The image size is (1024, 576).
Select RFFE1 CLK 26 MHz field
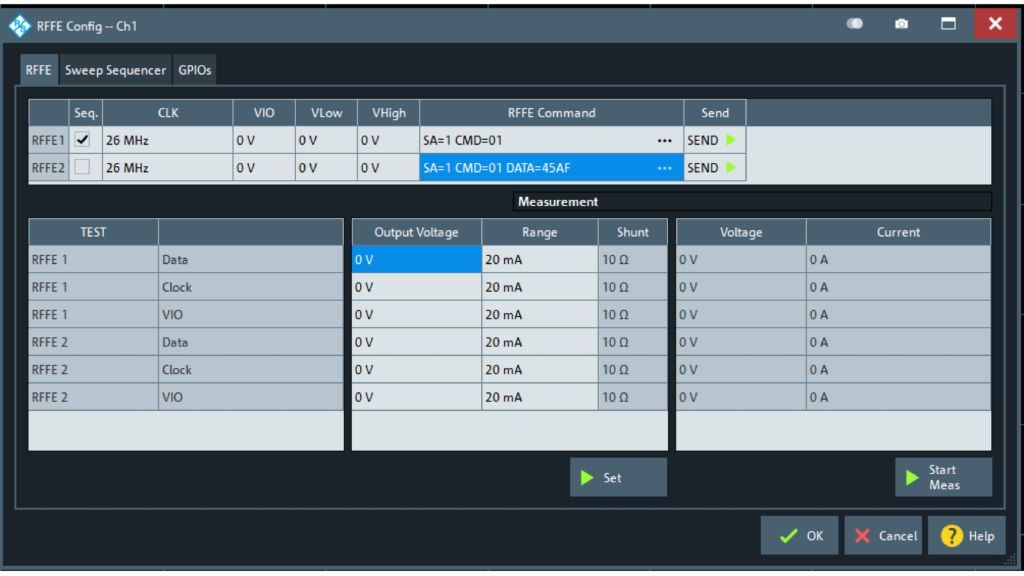(x=167, y=141)
